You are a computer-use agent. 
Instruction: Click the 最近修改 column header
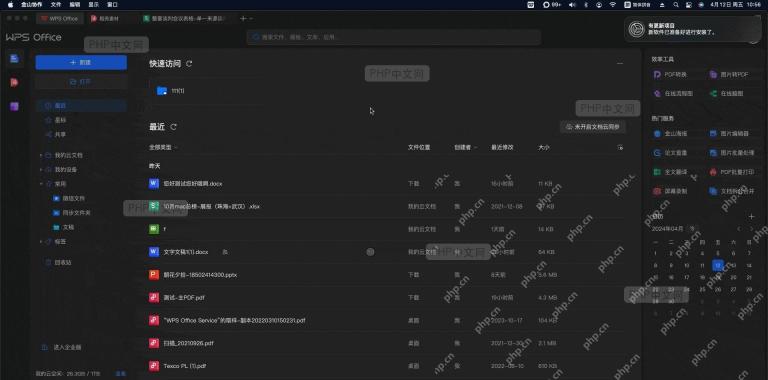click(x=502, y=147)
